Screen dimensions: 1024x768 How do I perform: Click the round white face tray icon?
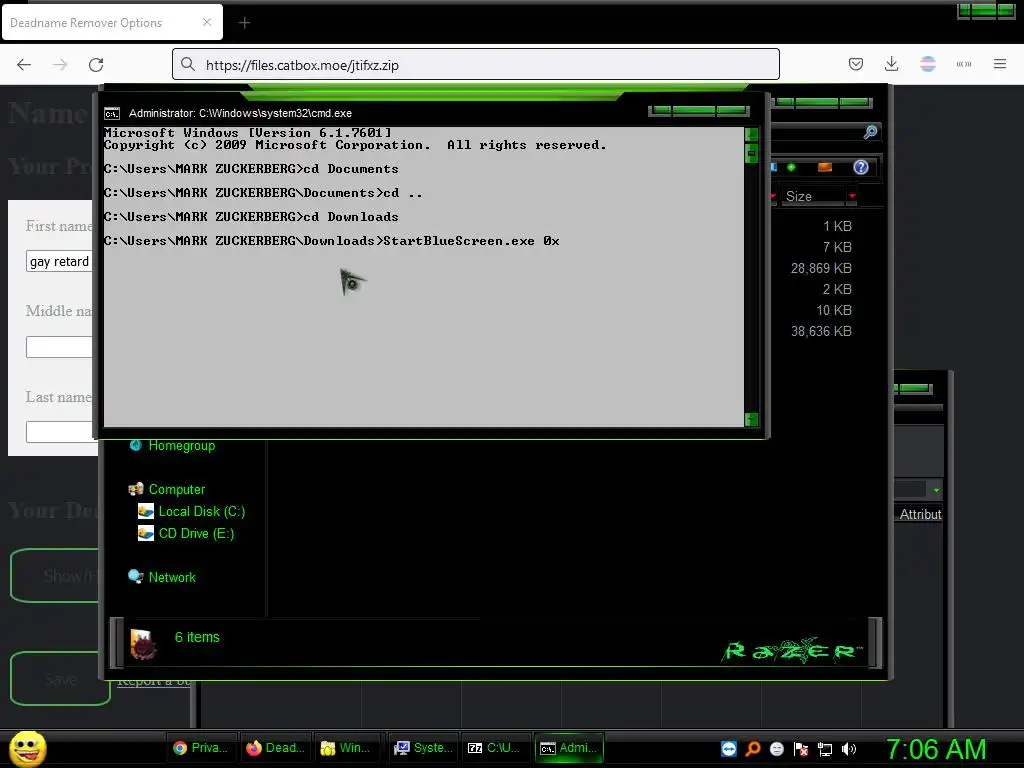tap(776, 749)
